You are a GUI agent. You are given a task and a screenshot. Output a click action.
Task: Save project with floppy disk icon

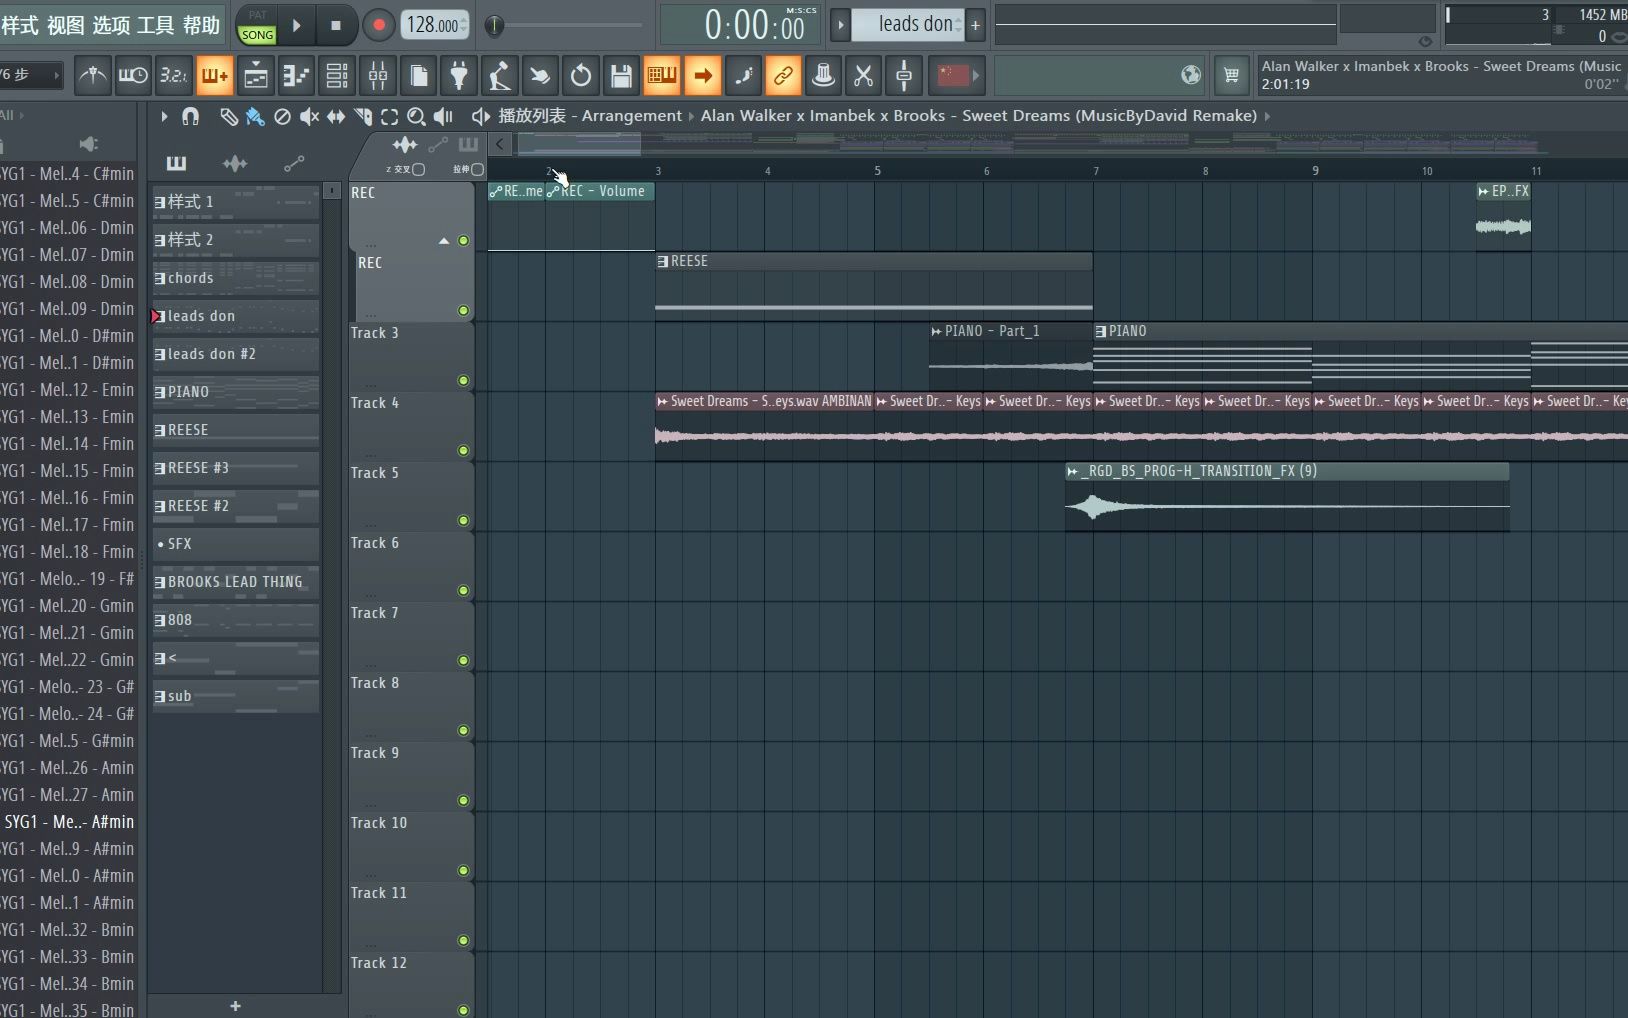pos(621,75)
